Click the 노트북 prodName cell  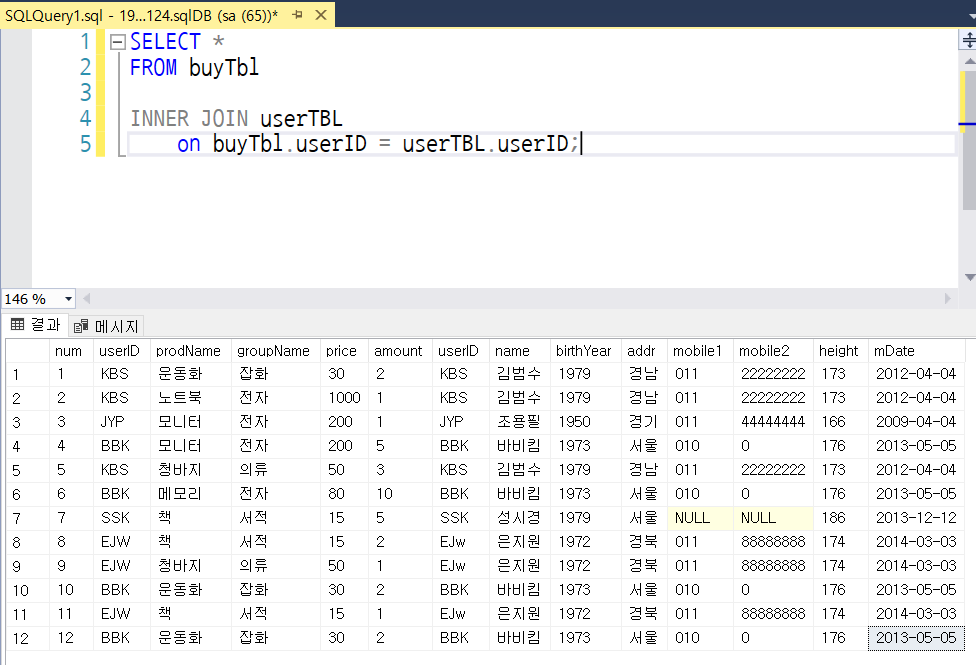click(x=190, y=398)
